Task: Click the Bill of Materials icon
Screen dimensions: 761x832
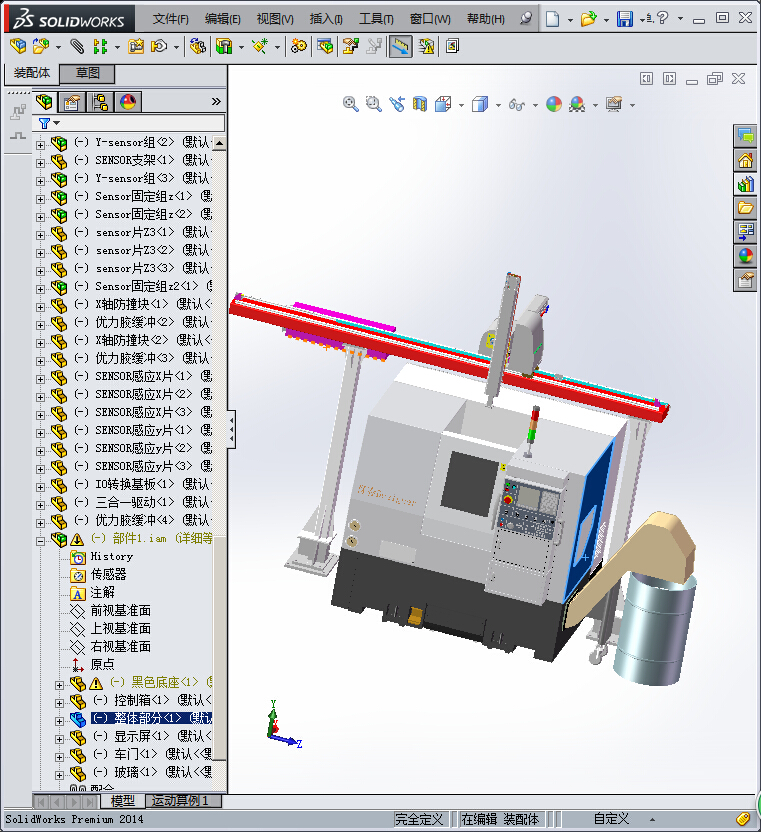Action: click(325, 47)
